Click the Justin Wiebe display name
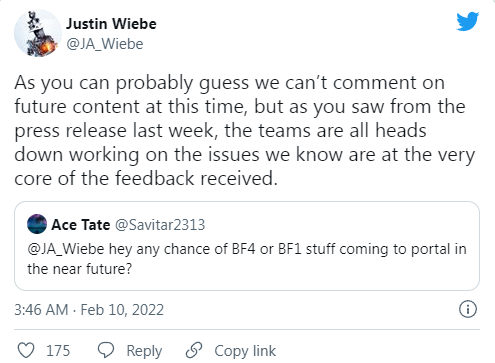The height and width of the screenshot is (363, 495). (111, 24)
